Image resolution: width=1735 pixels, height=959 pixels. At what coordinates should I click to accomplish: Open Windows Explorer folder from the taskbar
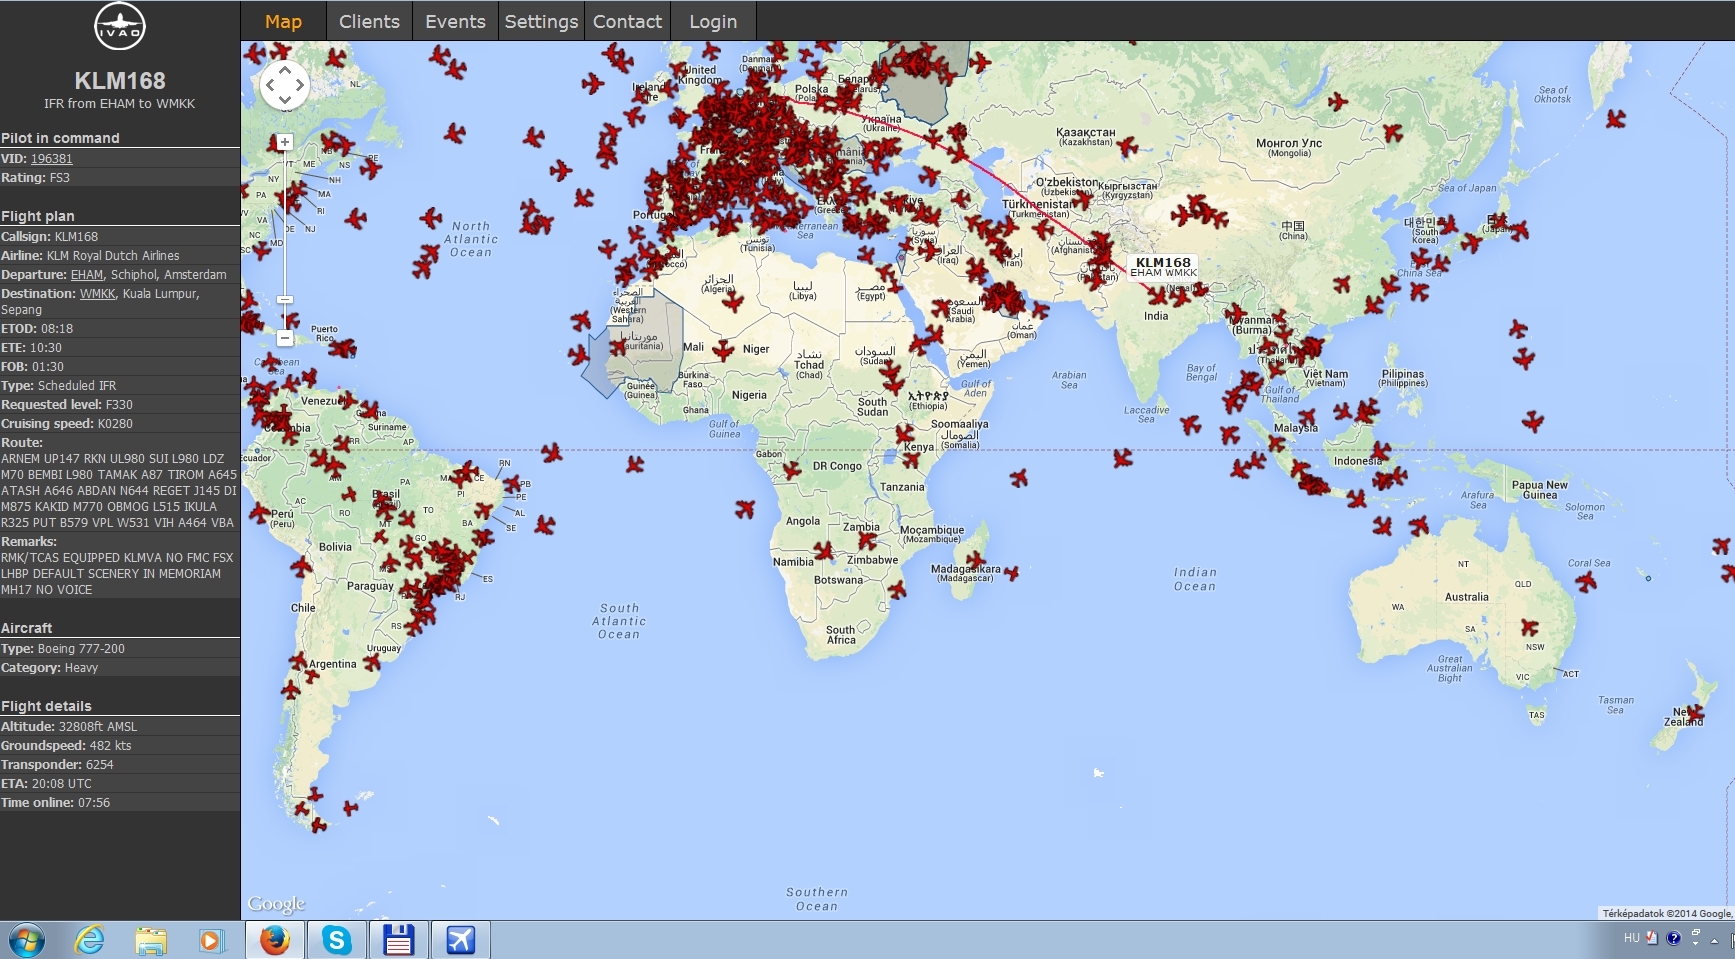click(x=151, y=940)
